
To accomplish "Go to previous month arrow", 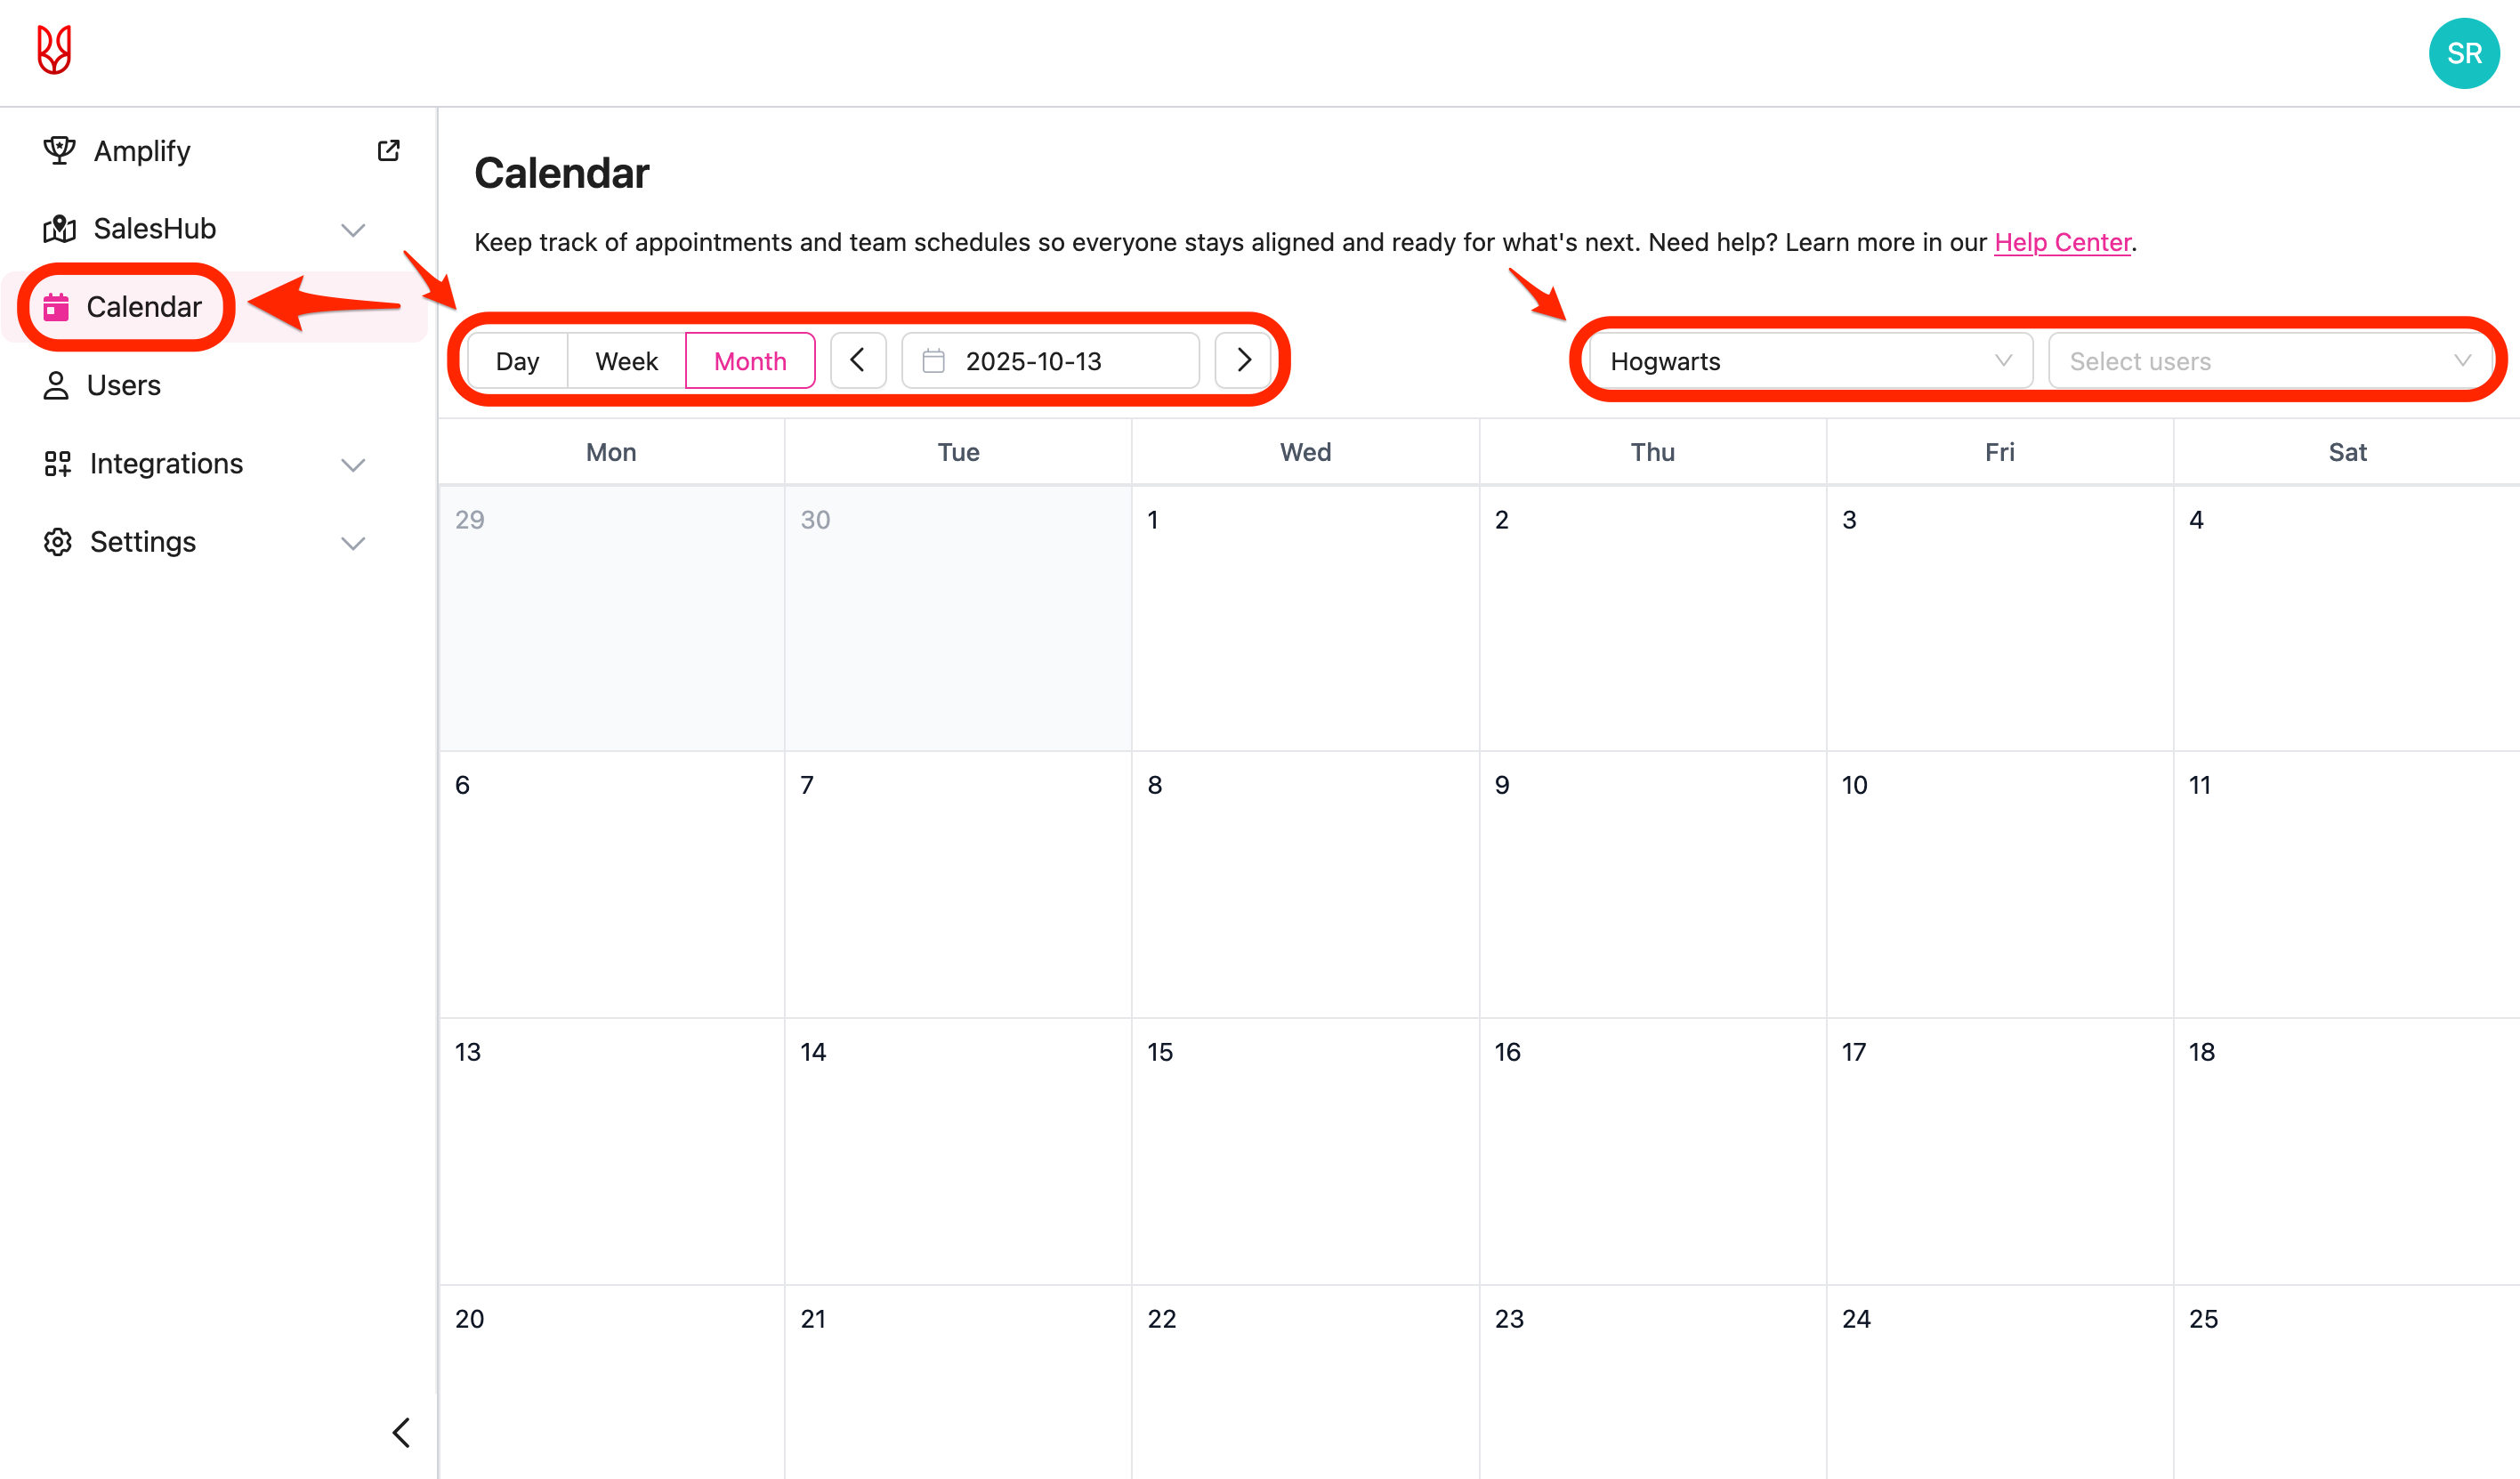I will [857, 360].
